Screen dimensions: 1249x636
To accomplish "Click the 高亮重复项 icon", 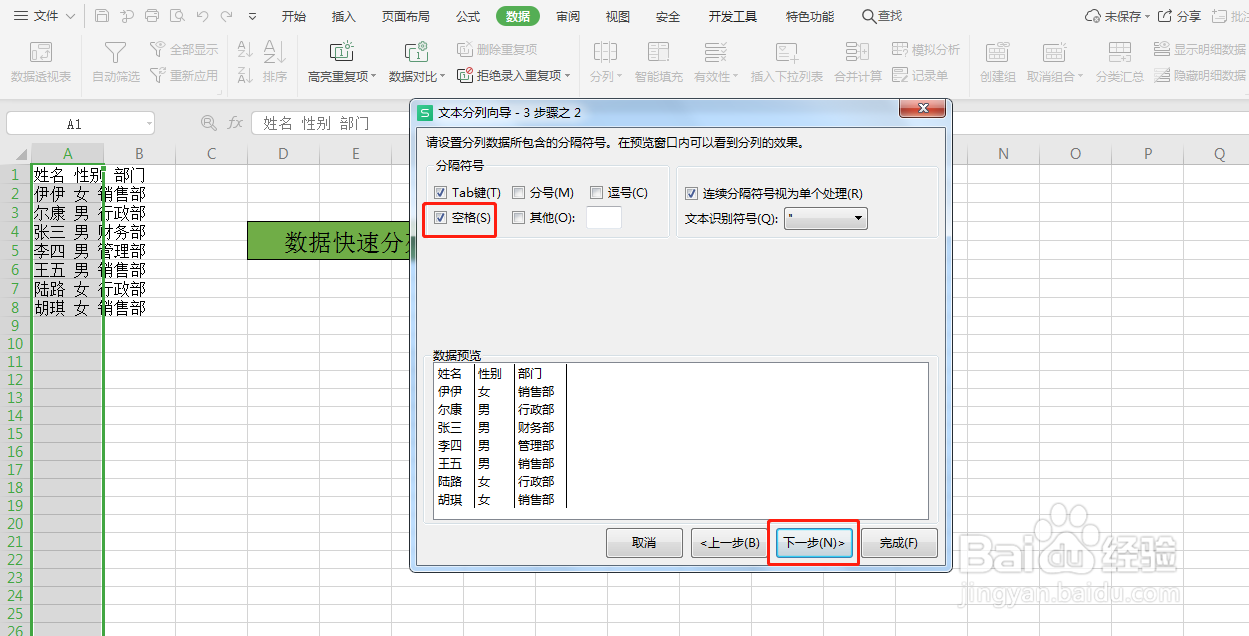I will pyautogui.click(x=341, y=52).
